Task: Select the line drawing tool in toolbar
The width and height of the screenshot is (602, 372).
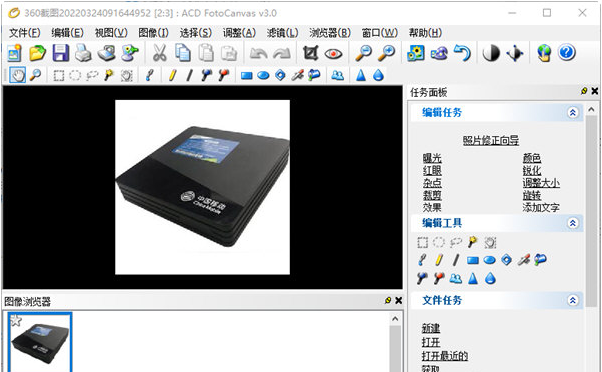Action: tap(189, 75)
